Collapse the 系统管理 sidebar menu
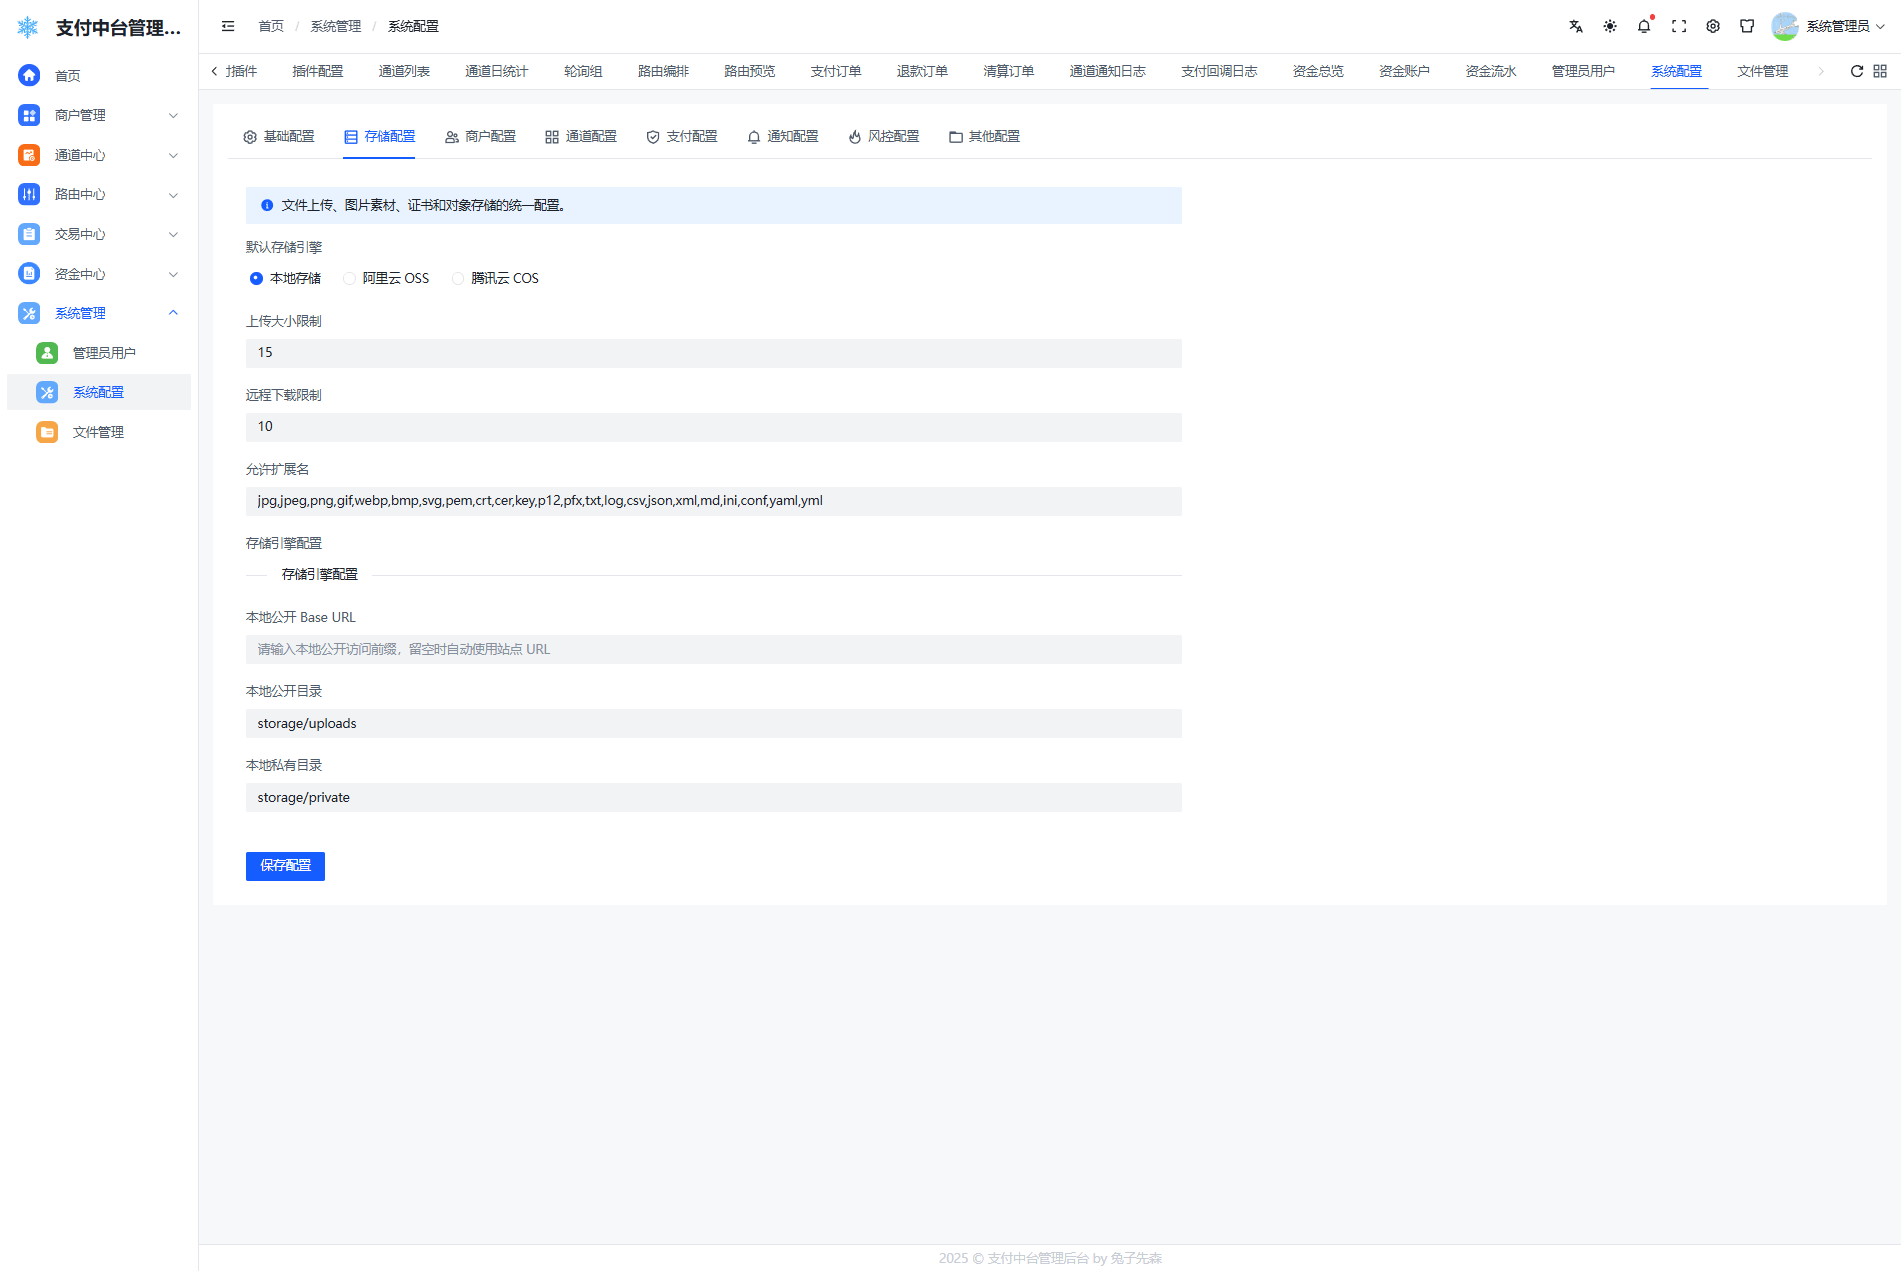Screen dimensions: 1901x1271 pos(98,313)
